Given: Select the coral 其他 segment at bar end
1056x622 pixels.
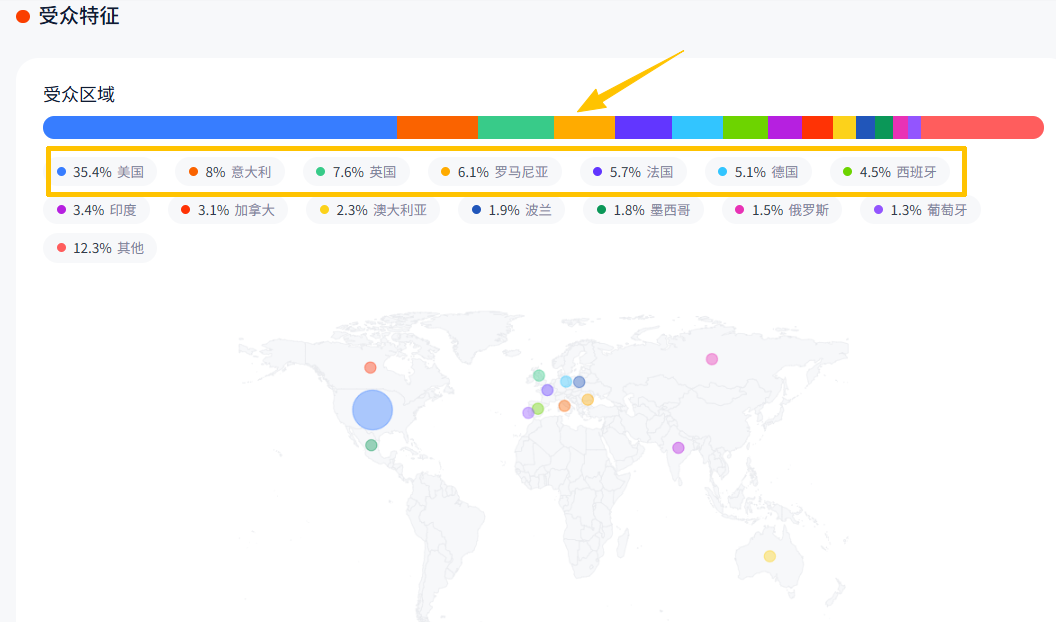Looking at the screenshot, I should tap(982, 127).
